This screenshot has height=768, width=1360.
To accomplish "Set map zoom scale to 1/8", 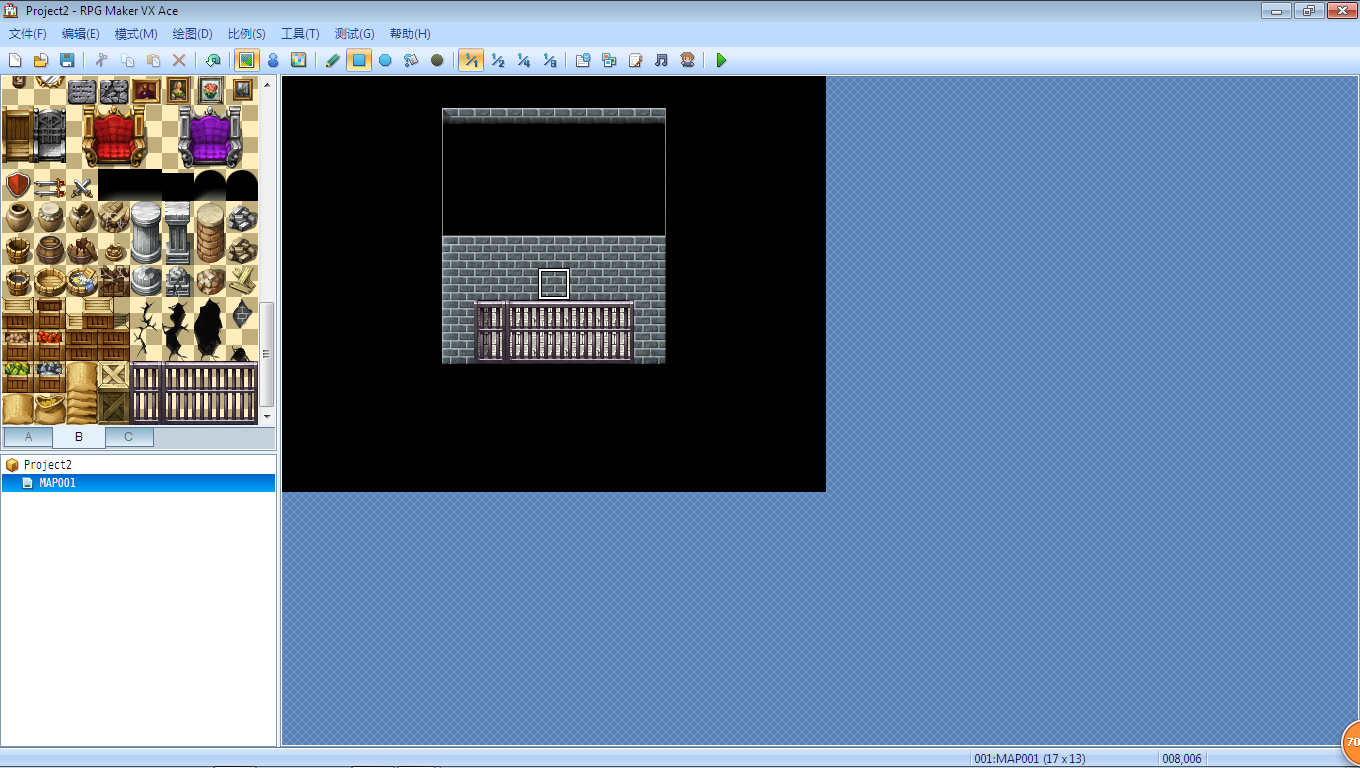I will [x=549, y=60].
